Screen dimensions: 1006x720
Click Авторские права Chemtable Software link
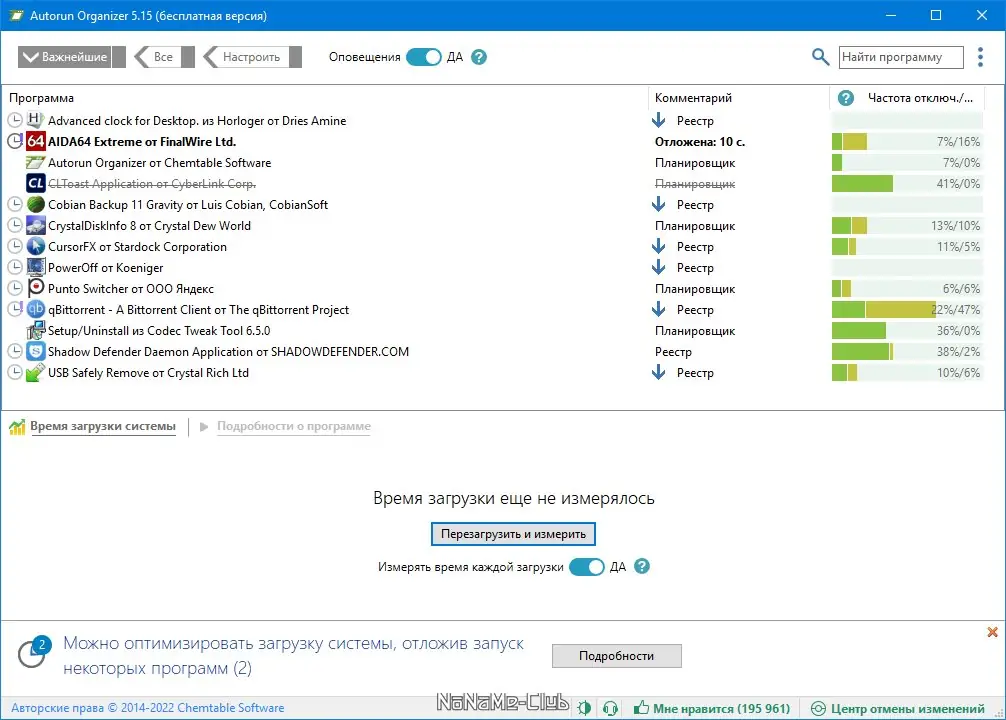coord(148,708)
